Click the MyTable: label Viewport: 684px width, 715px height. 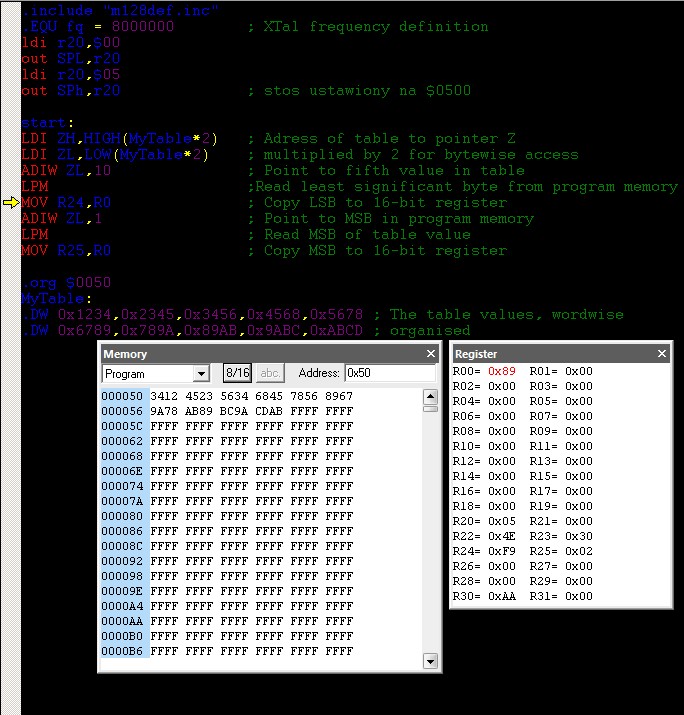(x=57, y=299)
